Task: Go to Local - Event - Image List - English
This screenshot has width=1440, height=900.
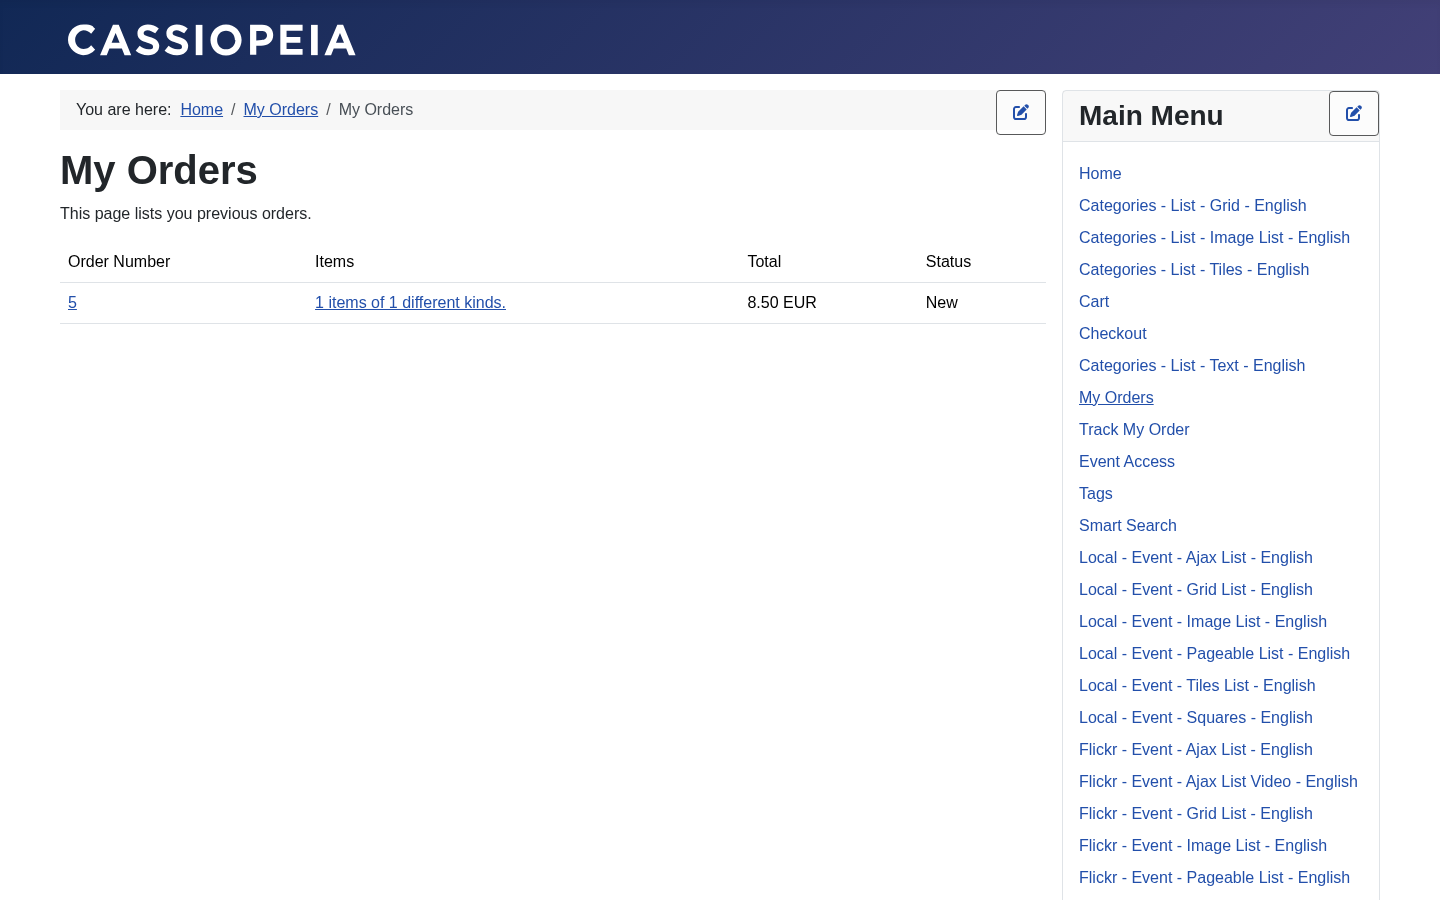Action: click(x=1203, y=622)
